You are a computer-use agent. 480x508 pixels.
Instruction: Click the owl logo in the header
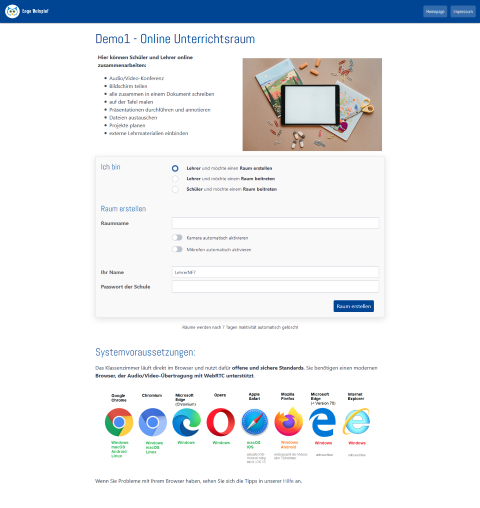[12, 11]
